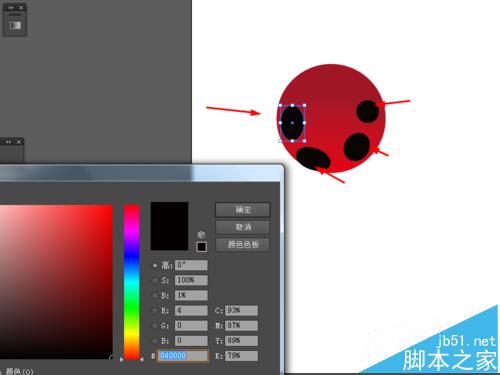The image size is (500, 375).
Task: Click the brightness field showing 1%
Action: pyautogui.click(x=191, y=295)
